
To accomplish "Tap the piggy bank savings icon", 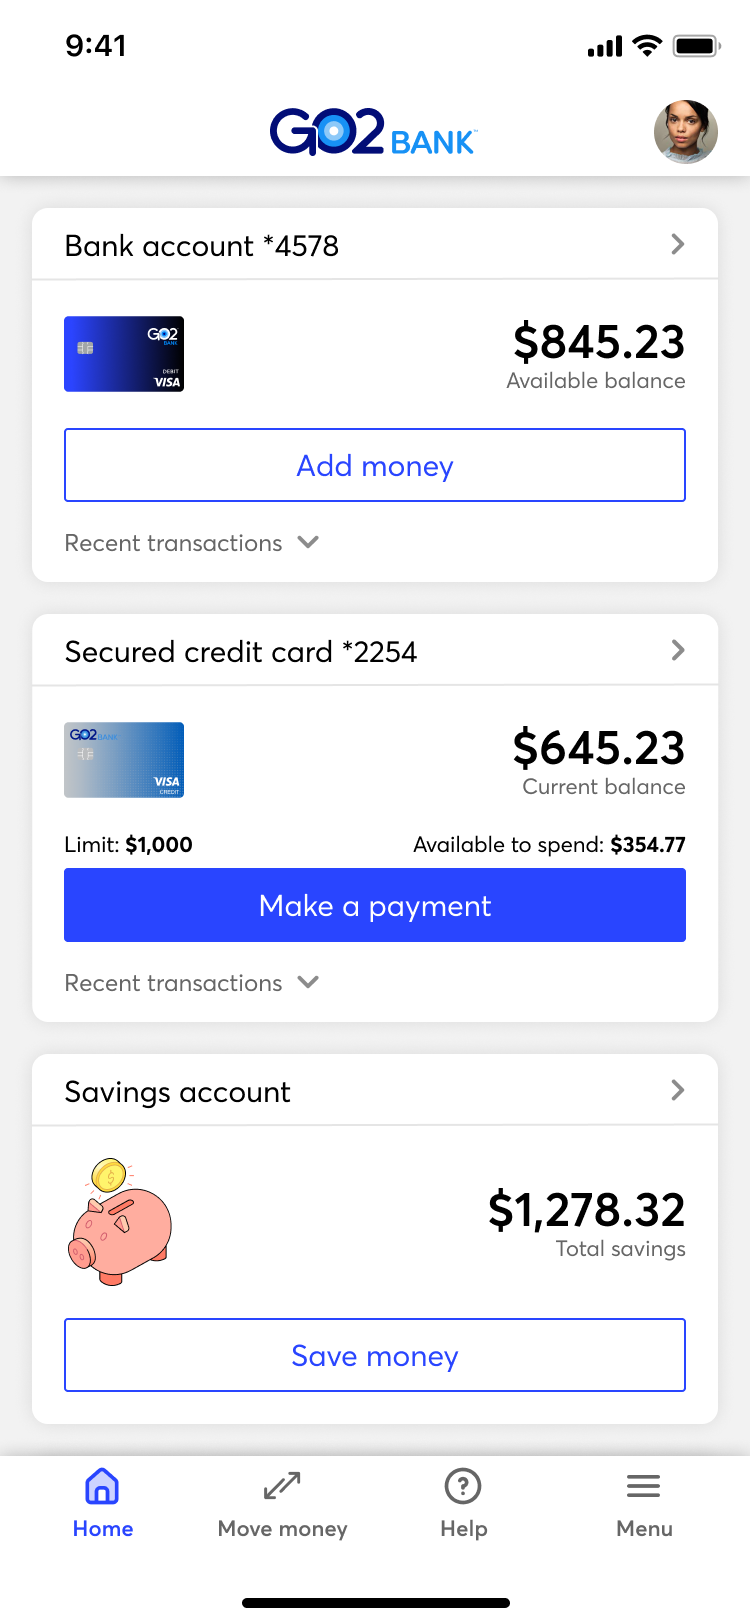I will point(120,1221).
